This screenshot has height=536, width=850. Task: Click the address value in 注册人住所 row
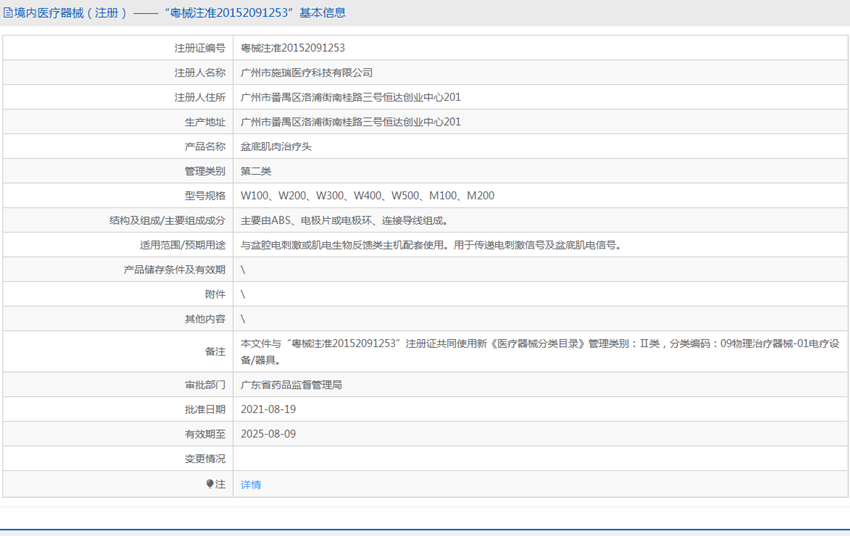pyautogui.click(x=350, y=98)
